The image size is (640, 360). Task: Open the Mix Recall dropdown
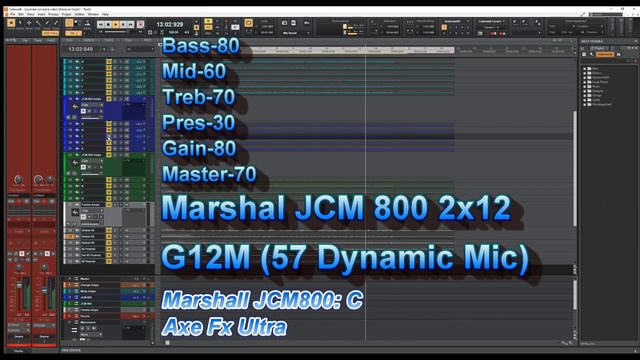[x=296, y=33]
